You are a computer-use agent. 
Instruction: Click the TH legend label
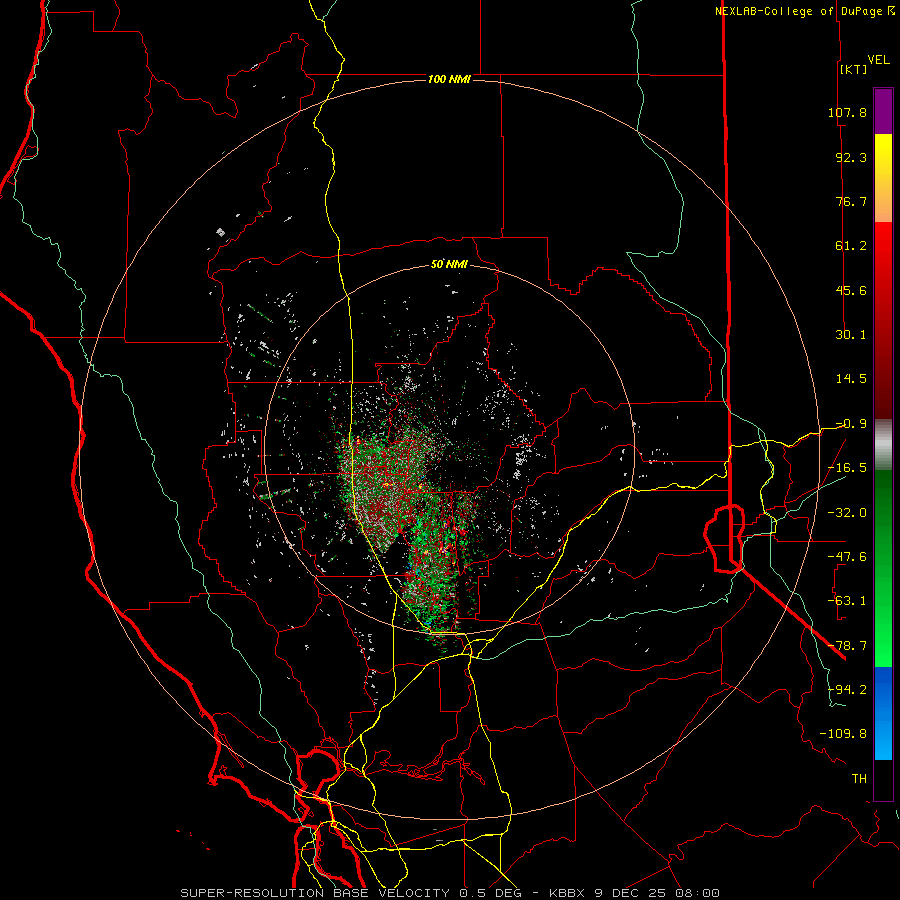(859, 778)
